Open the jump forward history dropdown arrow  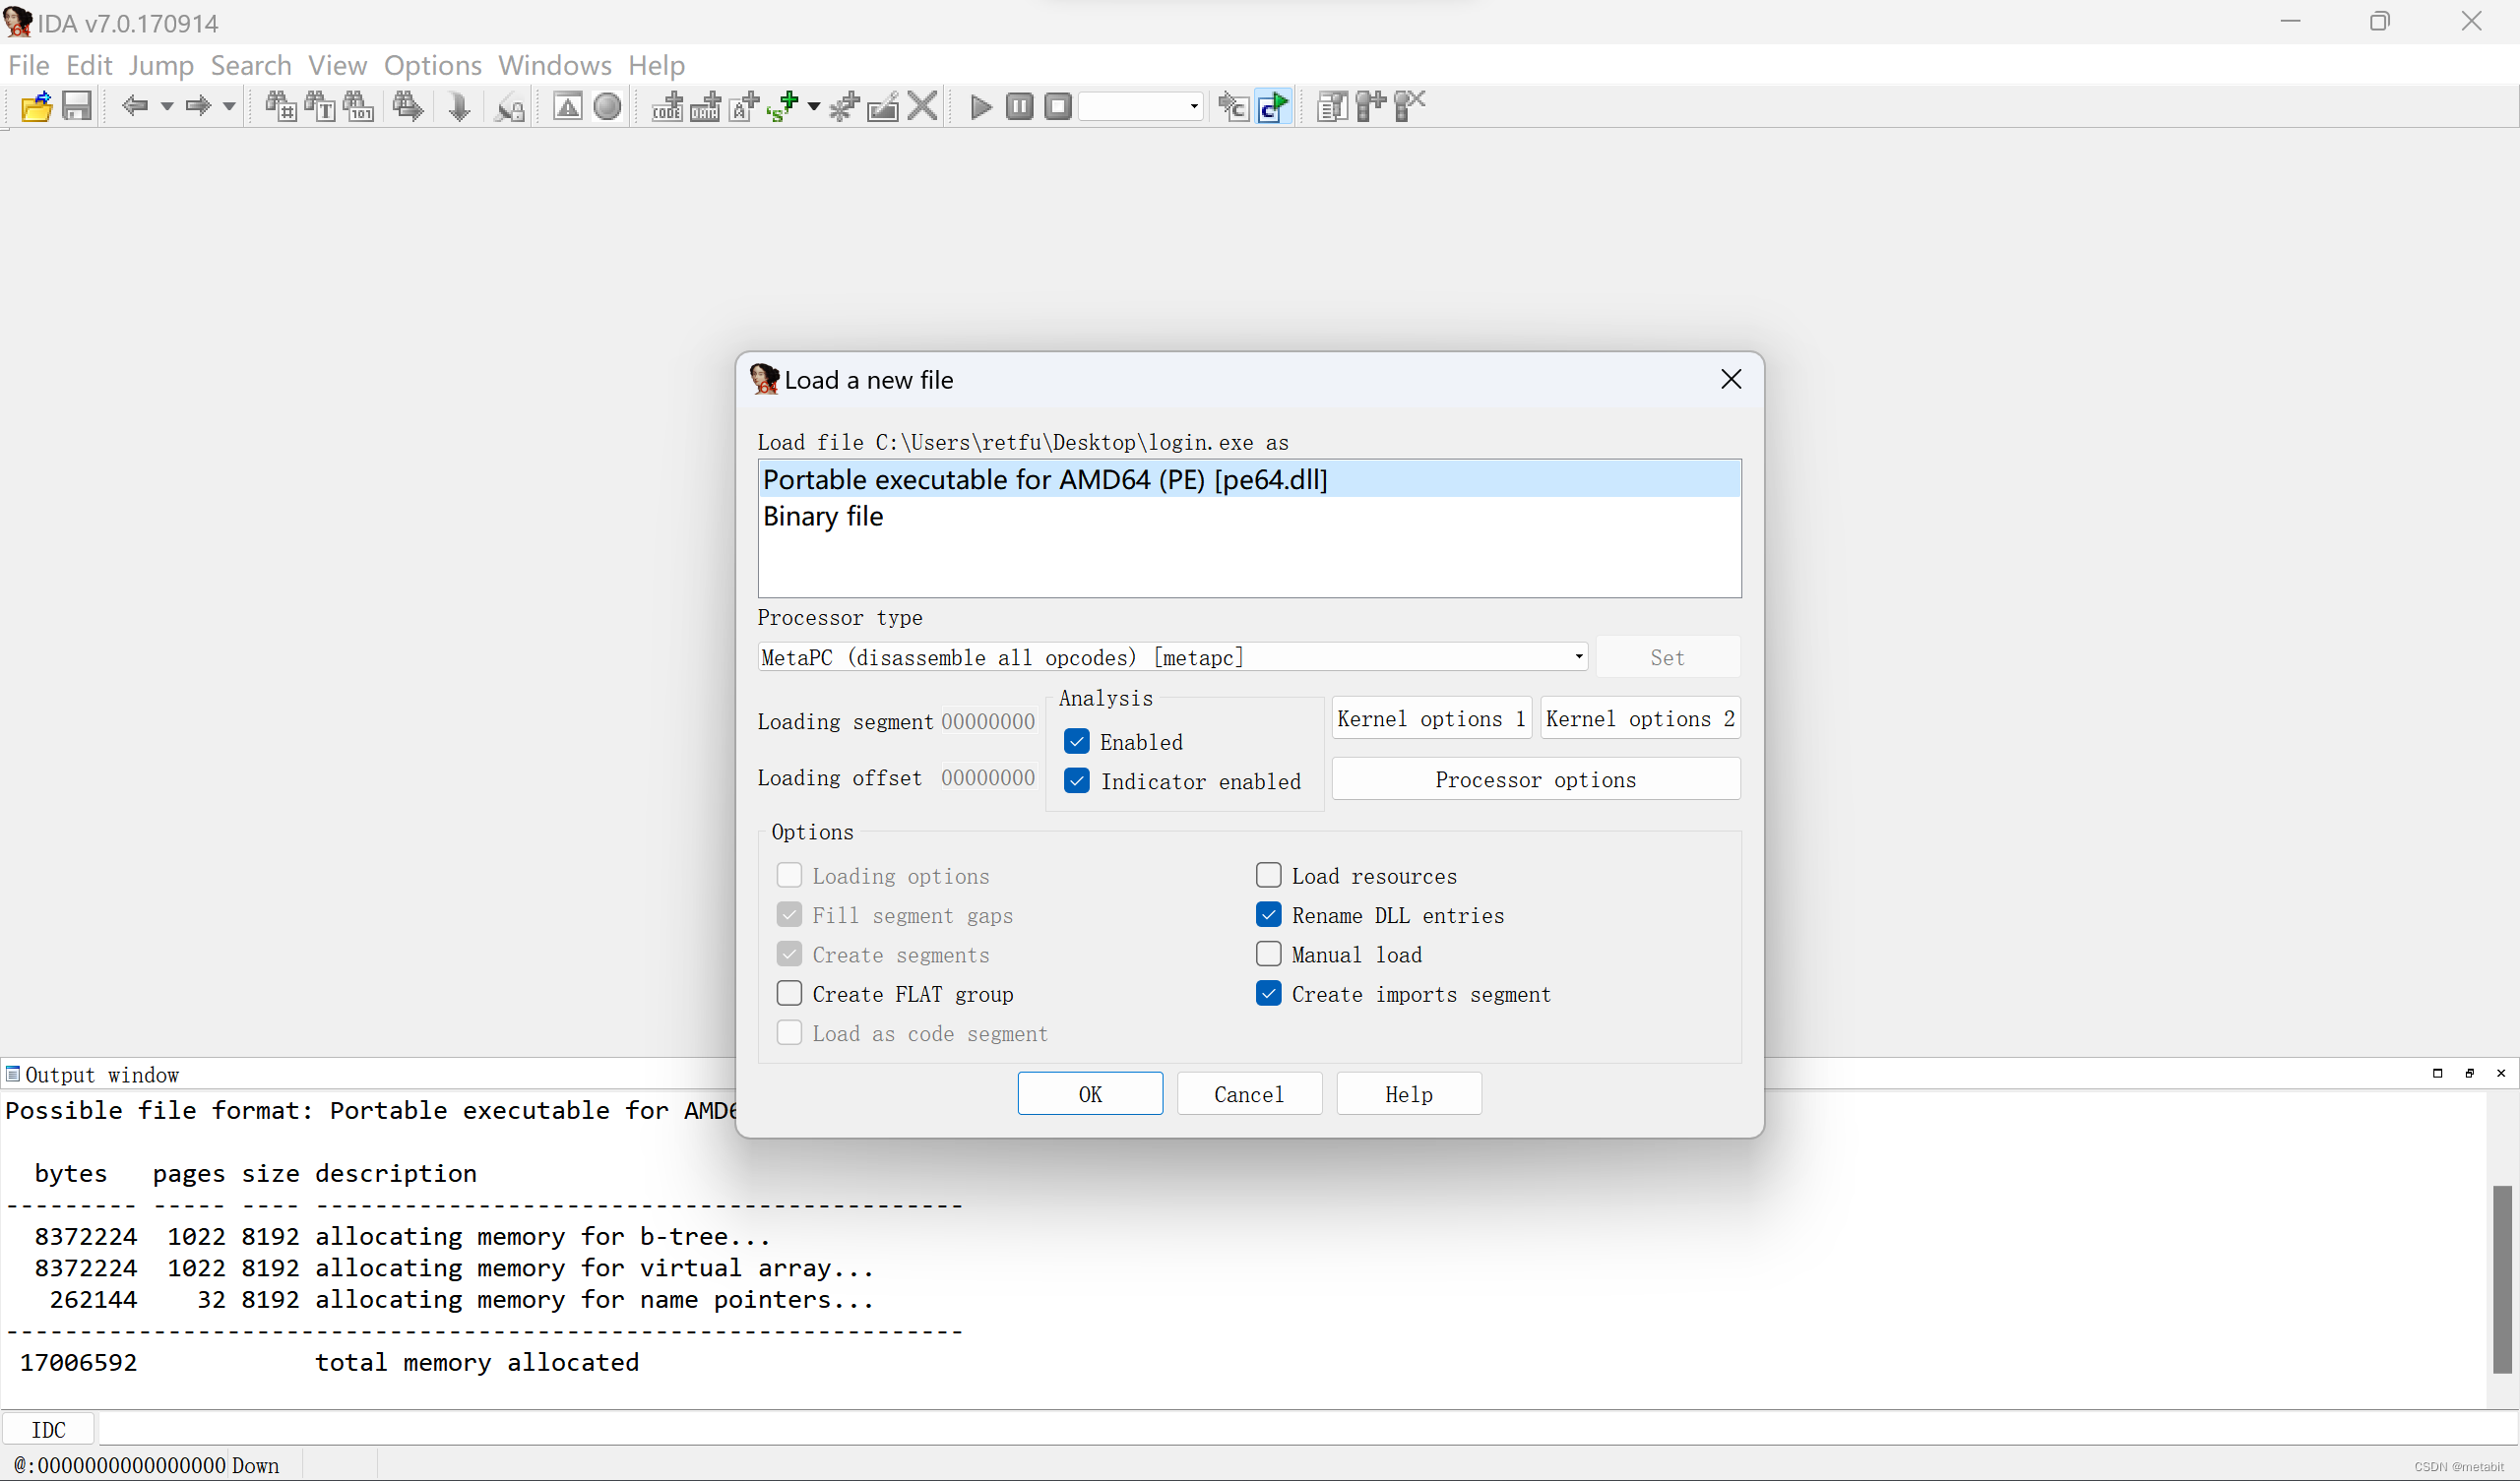click(229, 106)
